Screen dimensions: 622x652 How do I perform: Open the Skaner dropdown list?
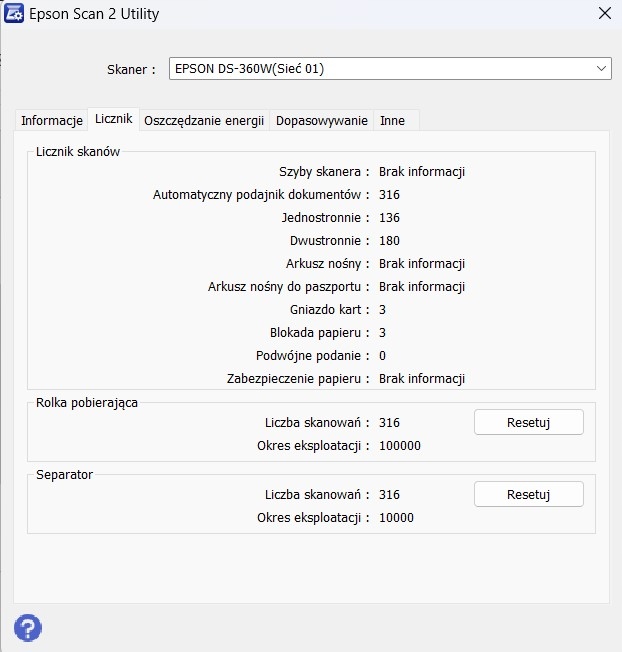point(390,69)
